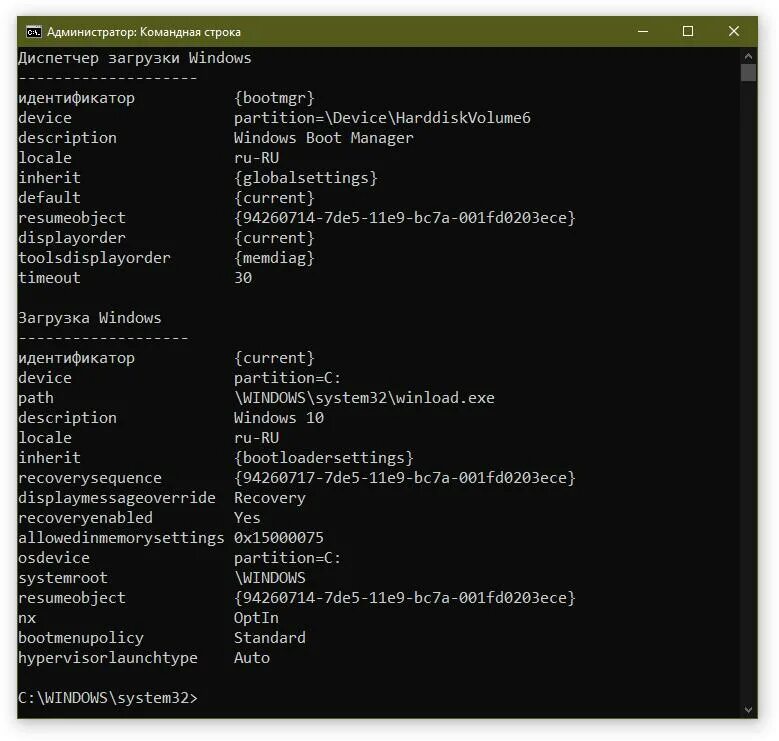779x741 pixels.
Task: Click 'Auto' value of hypervisorlaunchtype
Action: click(x=252, y=658)
